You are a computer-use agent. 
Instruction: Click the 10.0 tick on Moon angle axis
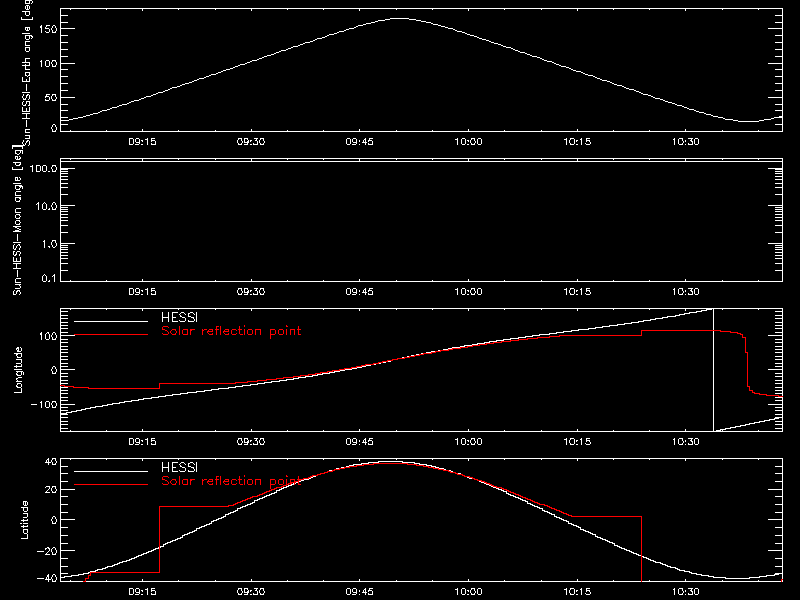[46, 207]
